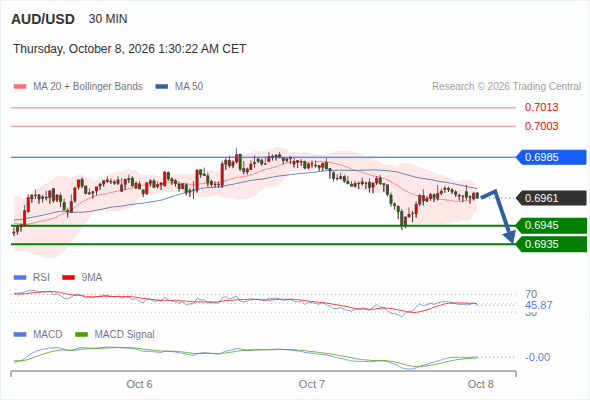Click the black 0.6961 current price tag
The width and height of the screenshot is (590, 400).
pos(551,198)
